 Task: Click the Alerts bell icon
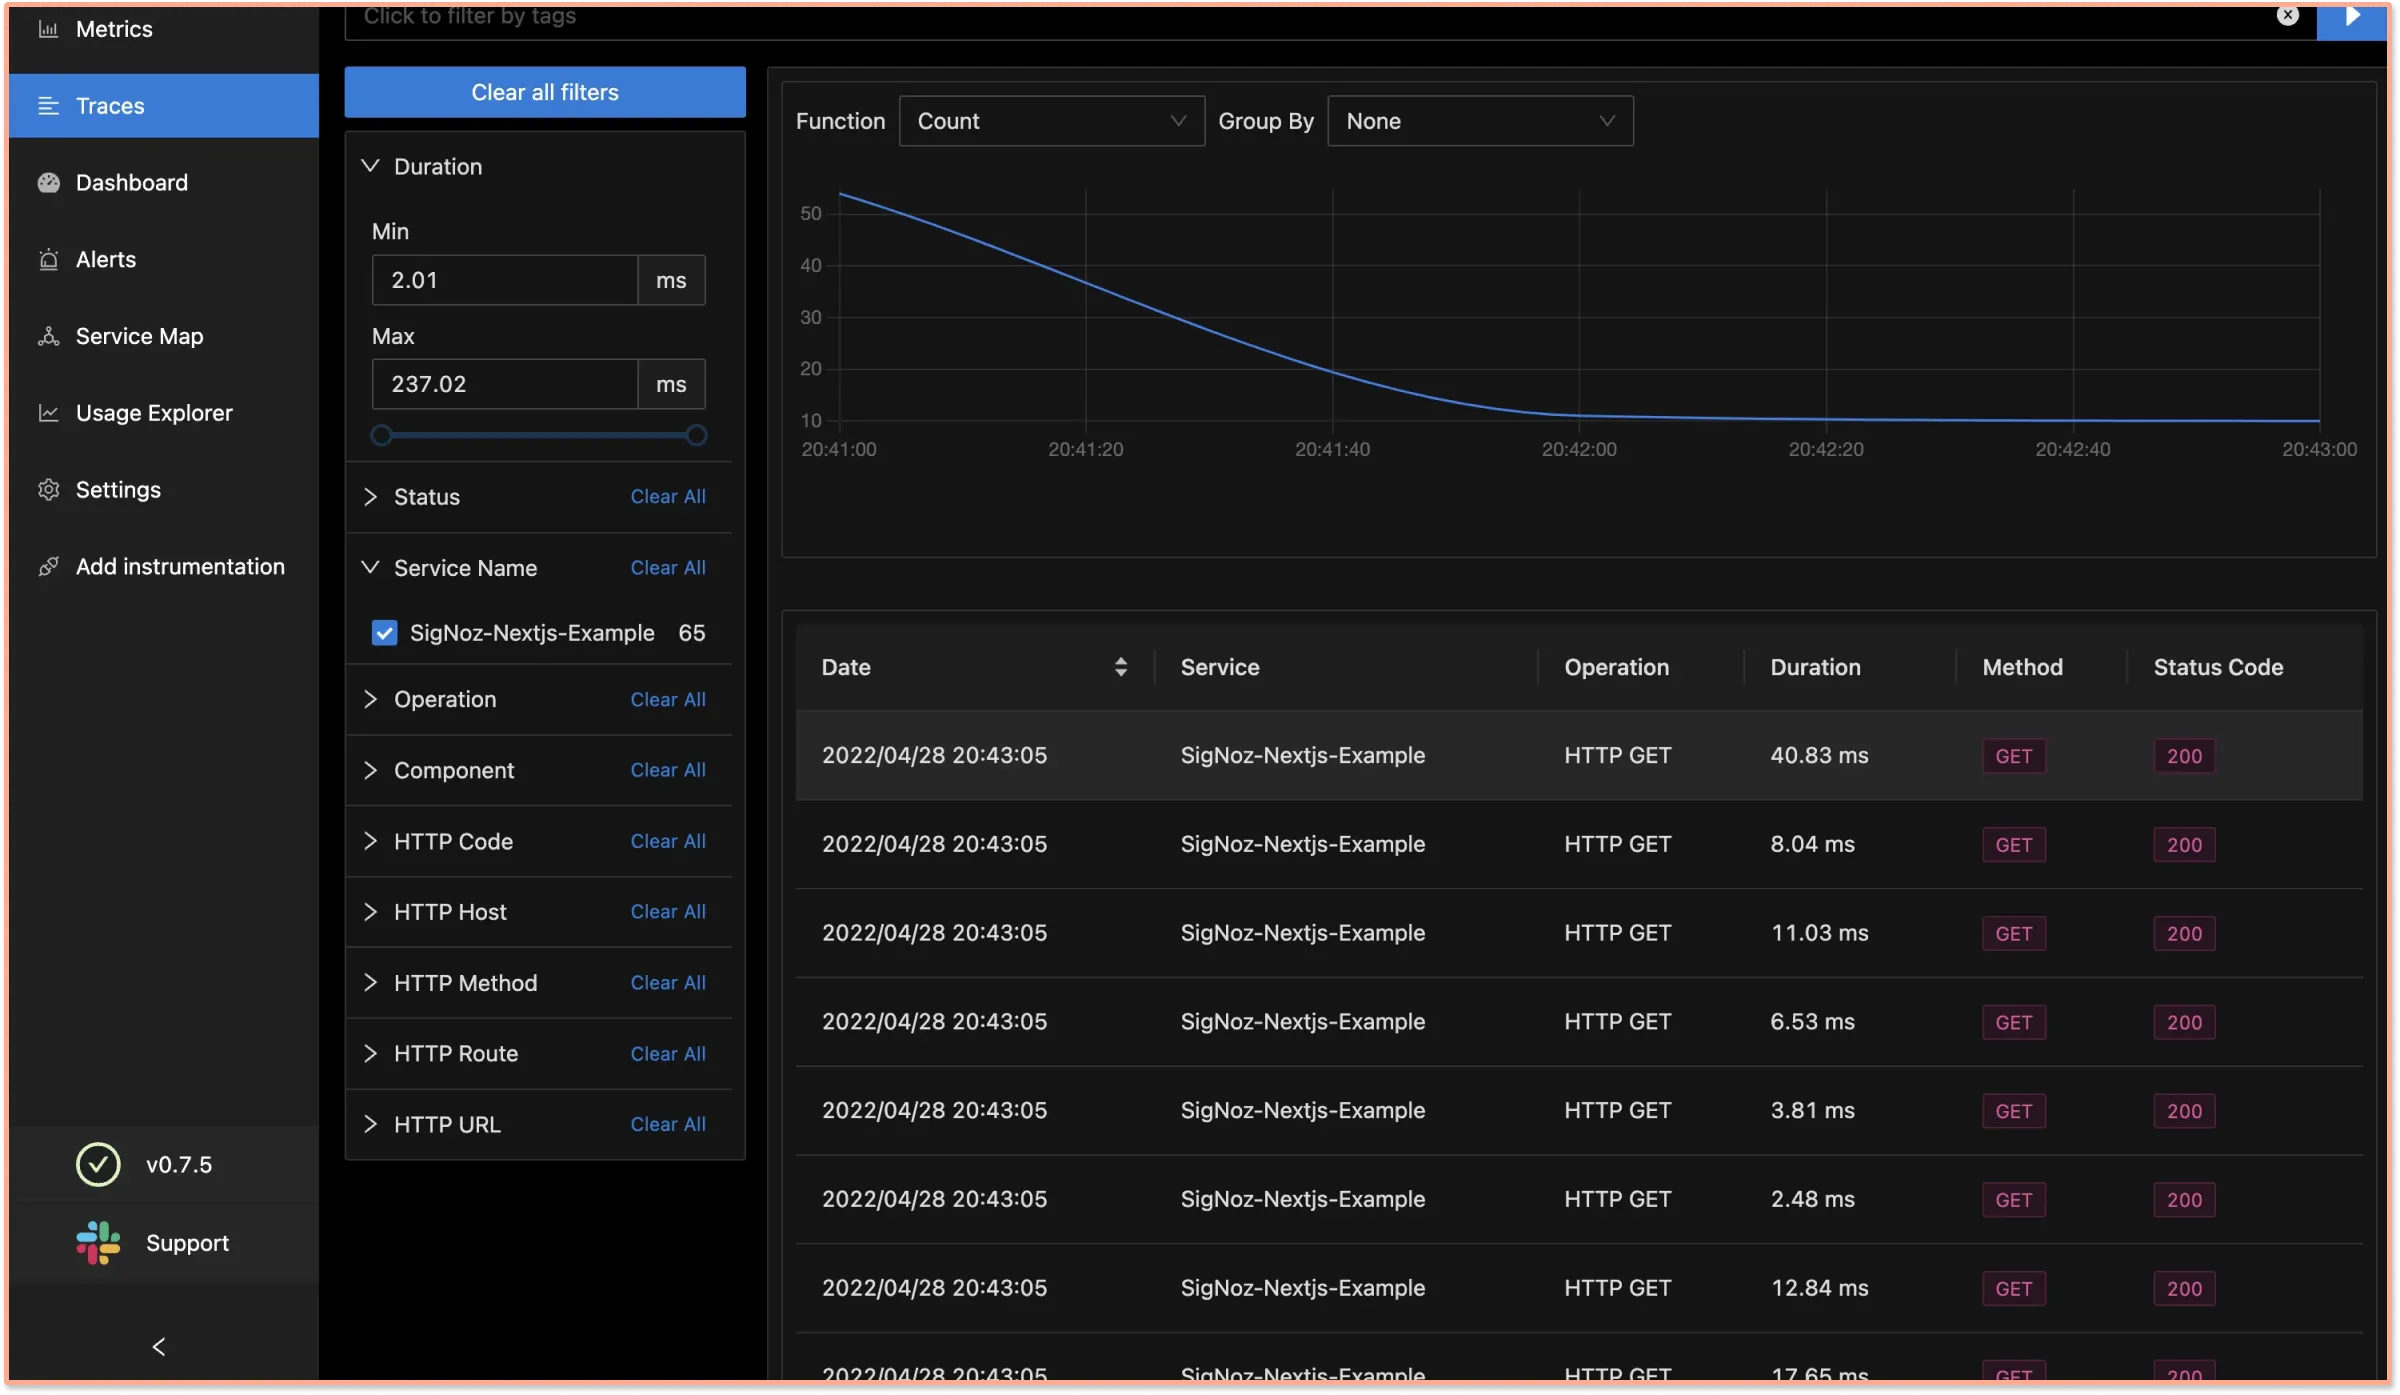48,260
